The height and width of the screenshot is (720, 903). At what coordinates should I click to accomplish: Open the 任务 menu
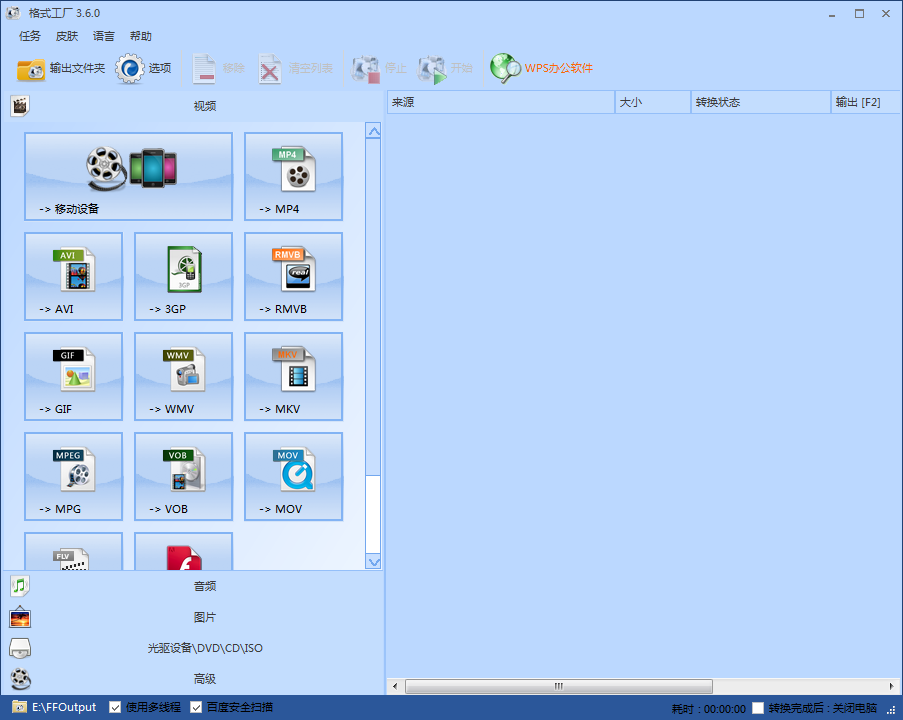[x=30, y=36]
